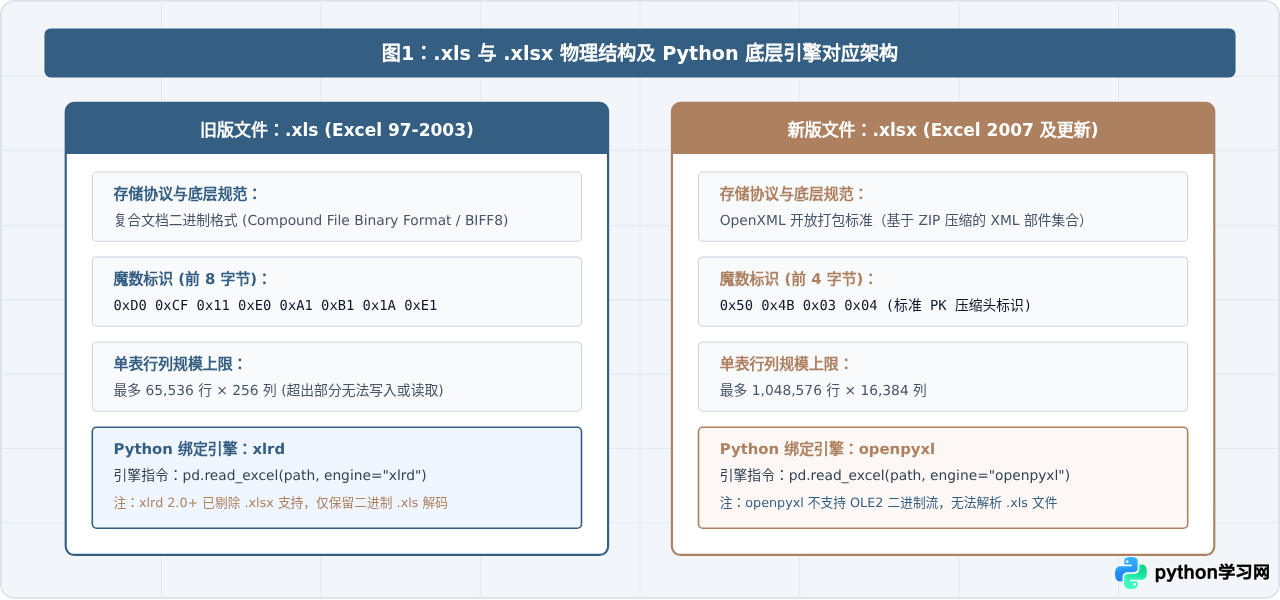Click the Python logo icon

tap(1131, 574)
